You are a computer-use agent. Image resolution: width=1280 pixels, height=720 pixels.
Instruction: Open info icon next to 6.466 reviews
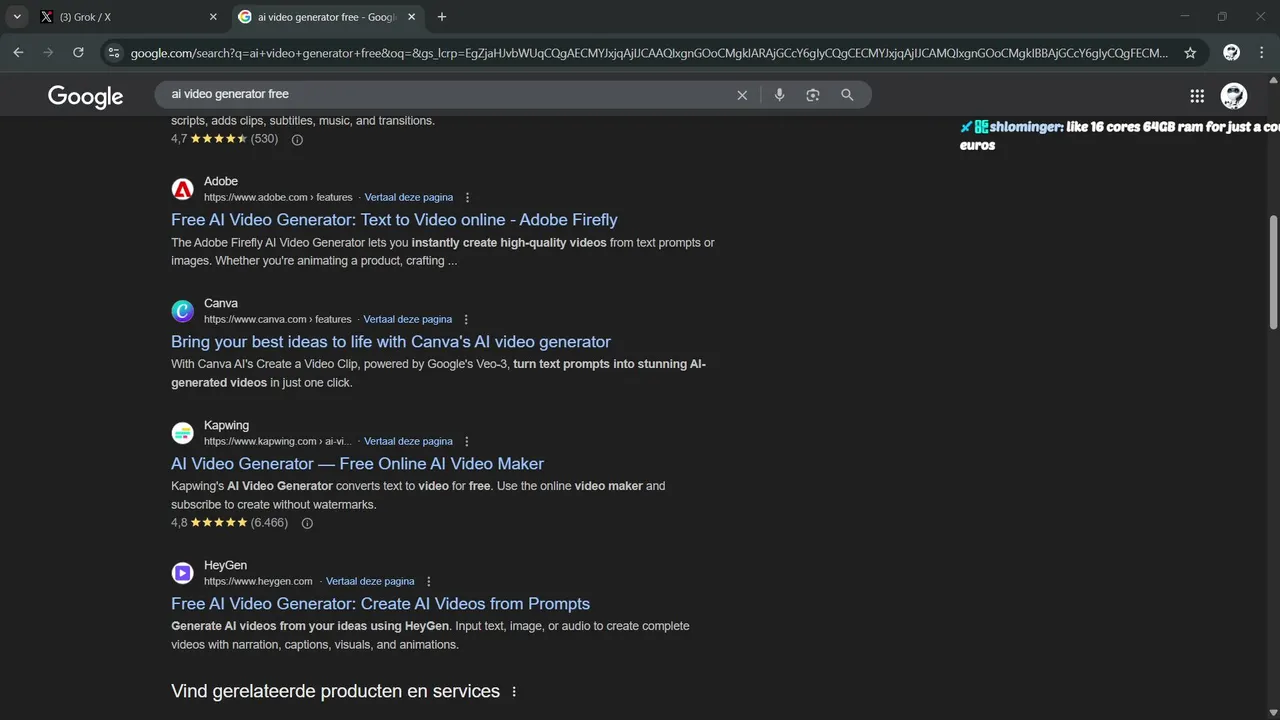point(307,523)
